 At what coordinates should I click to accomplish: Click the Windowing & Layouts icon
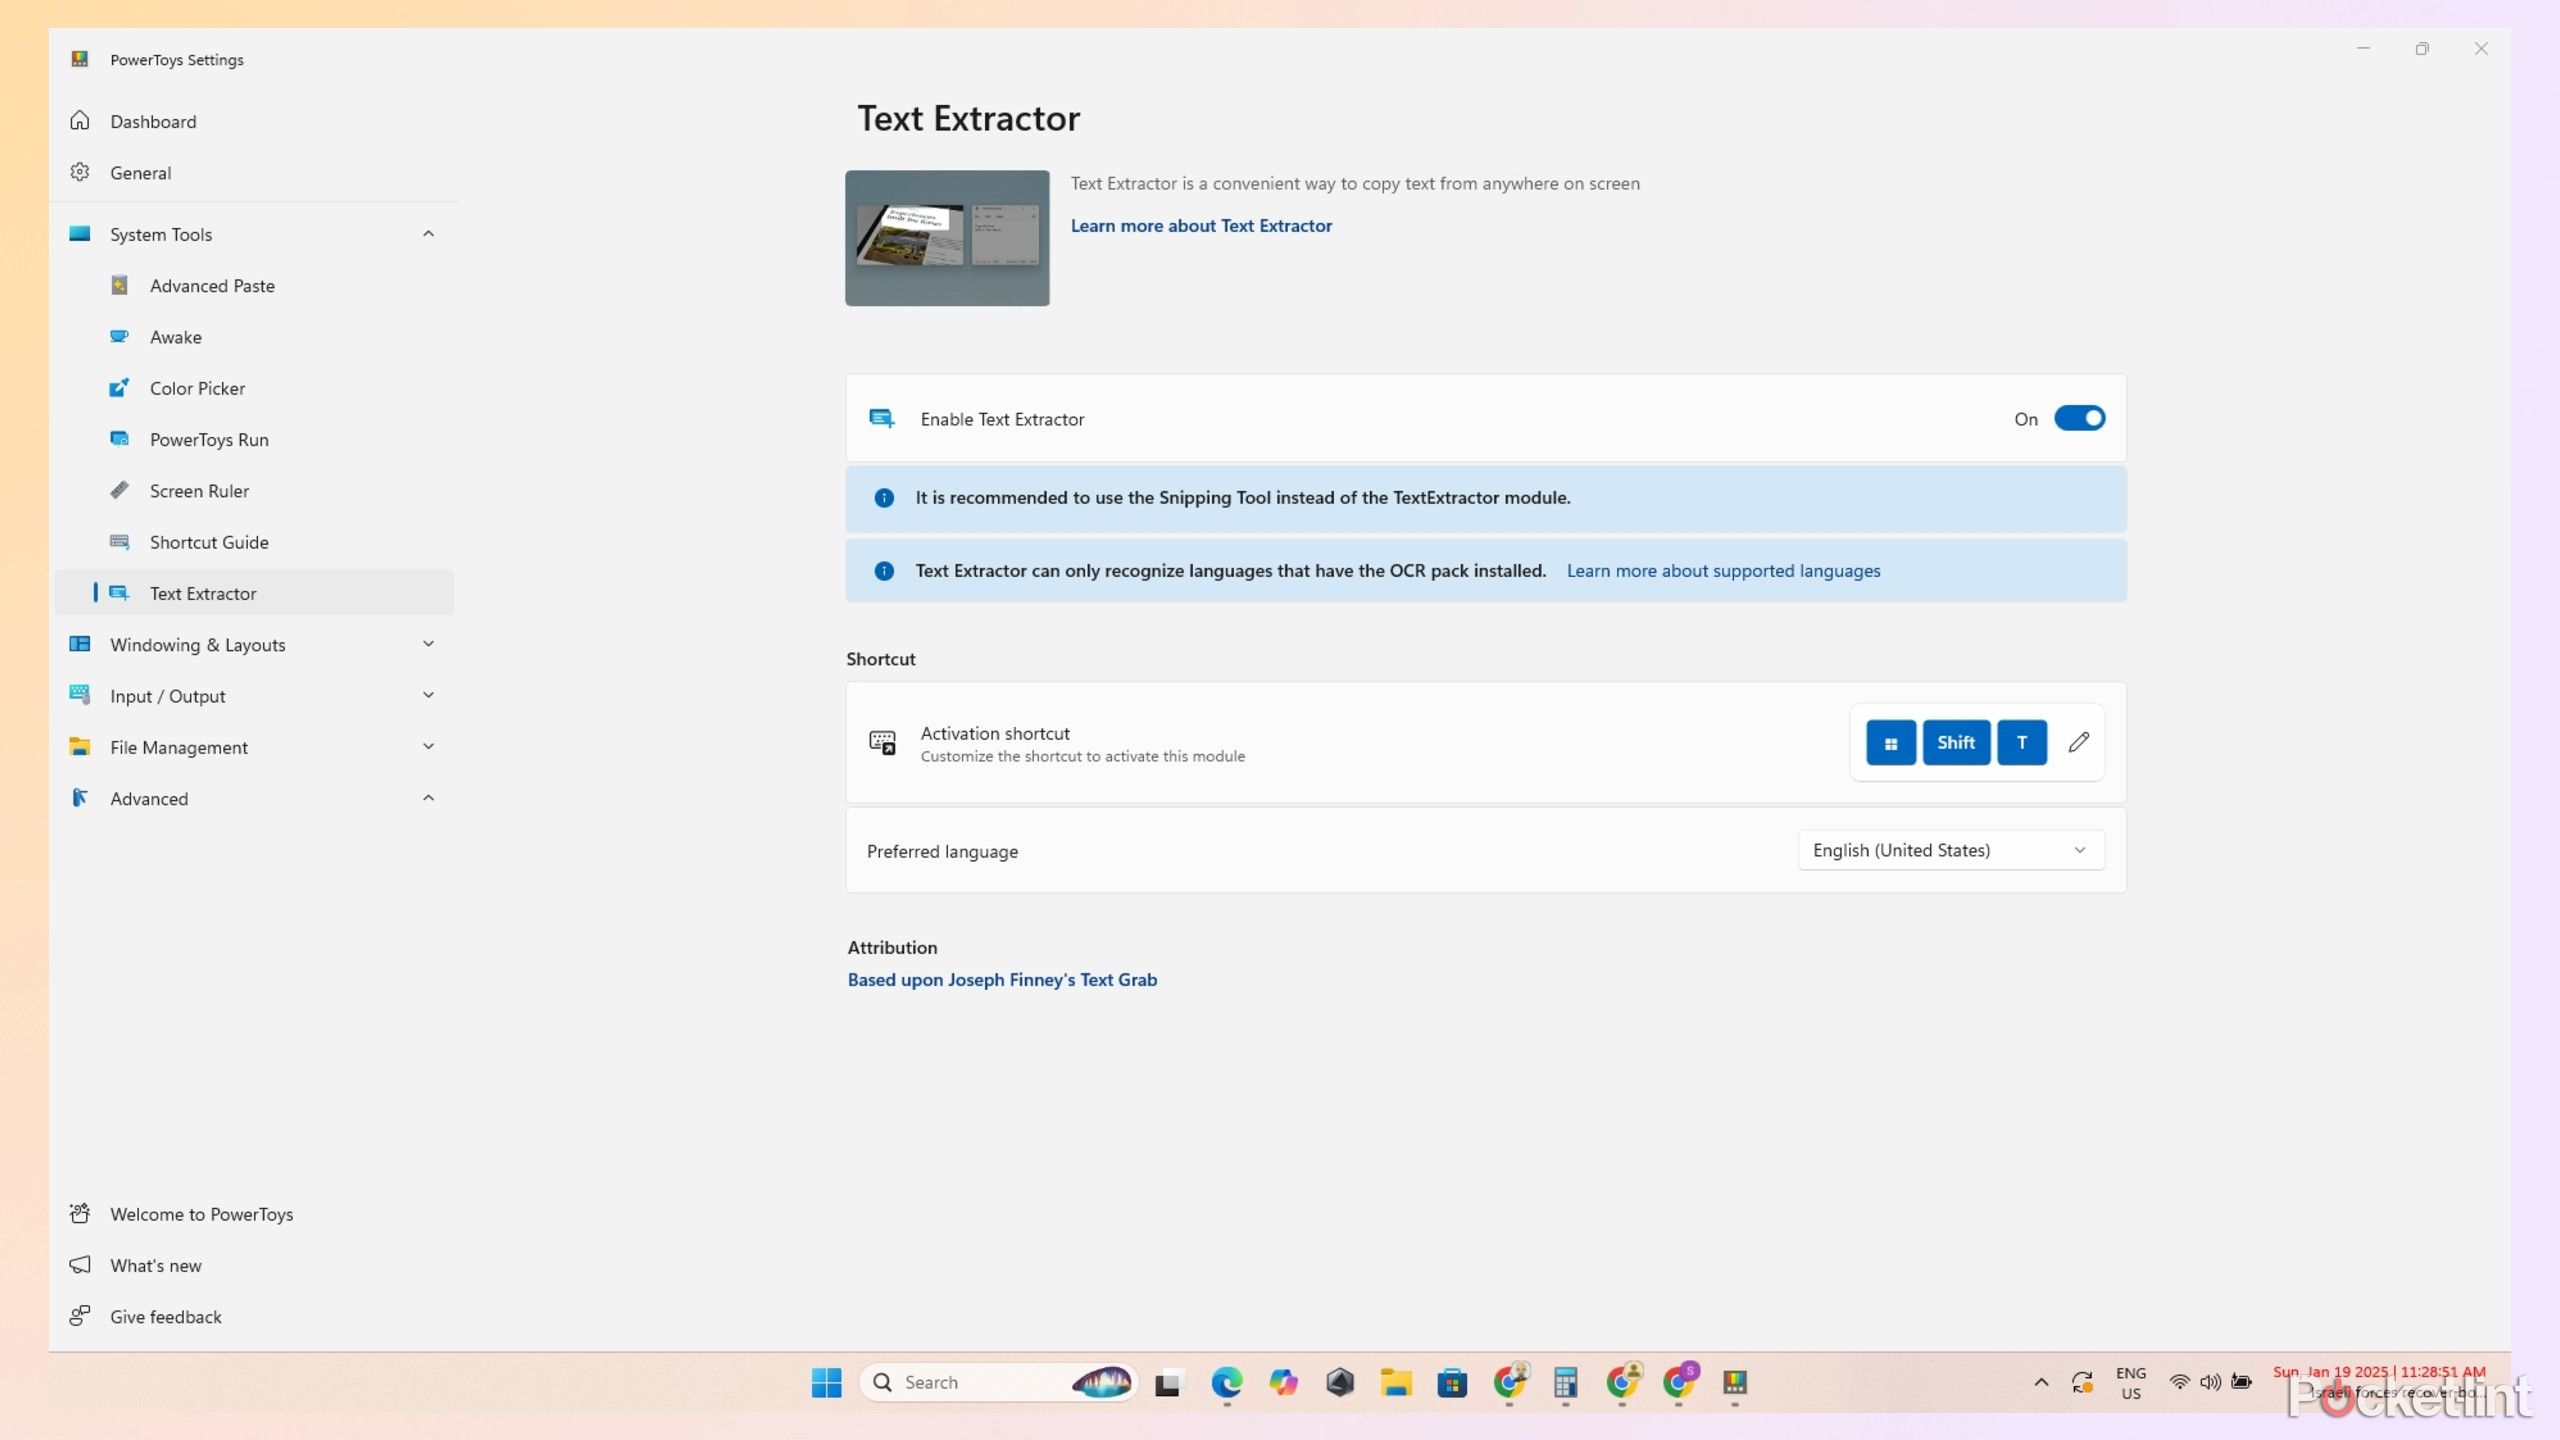80,644
